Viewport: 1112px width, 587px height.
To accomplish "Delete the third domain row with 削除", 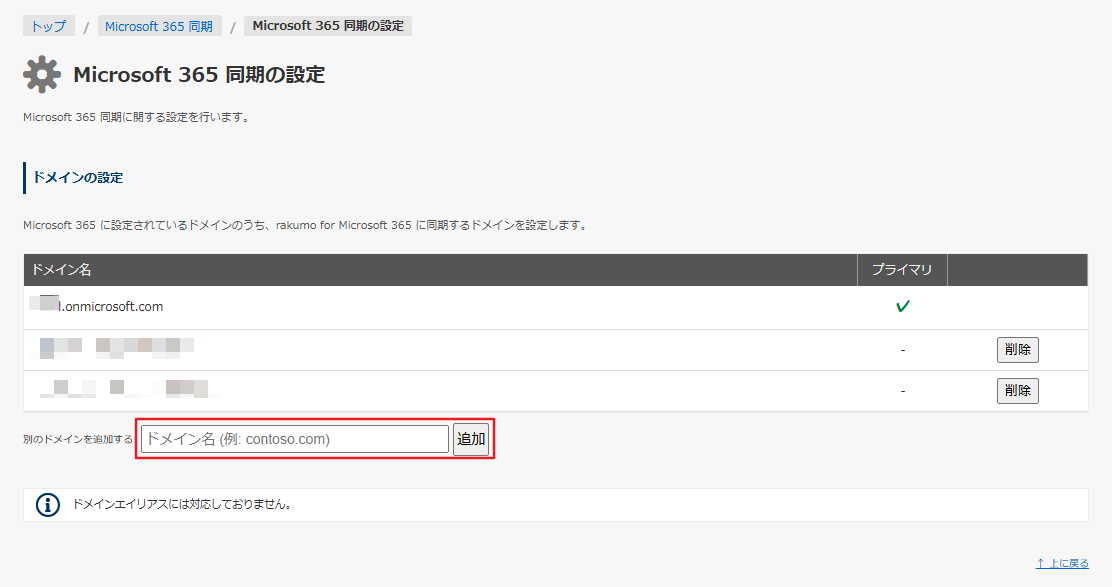I will tap(1018, 391).
